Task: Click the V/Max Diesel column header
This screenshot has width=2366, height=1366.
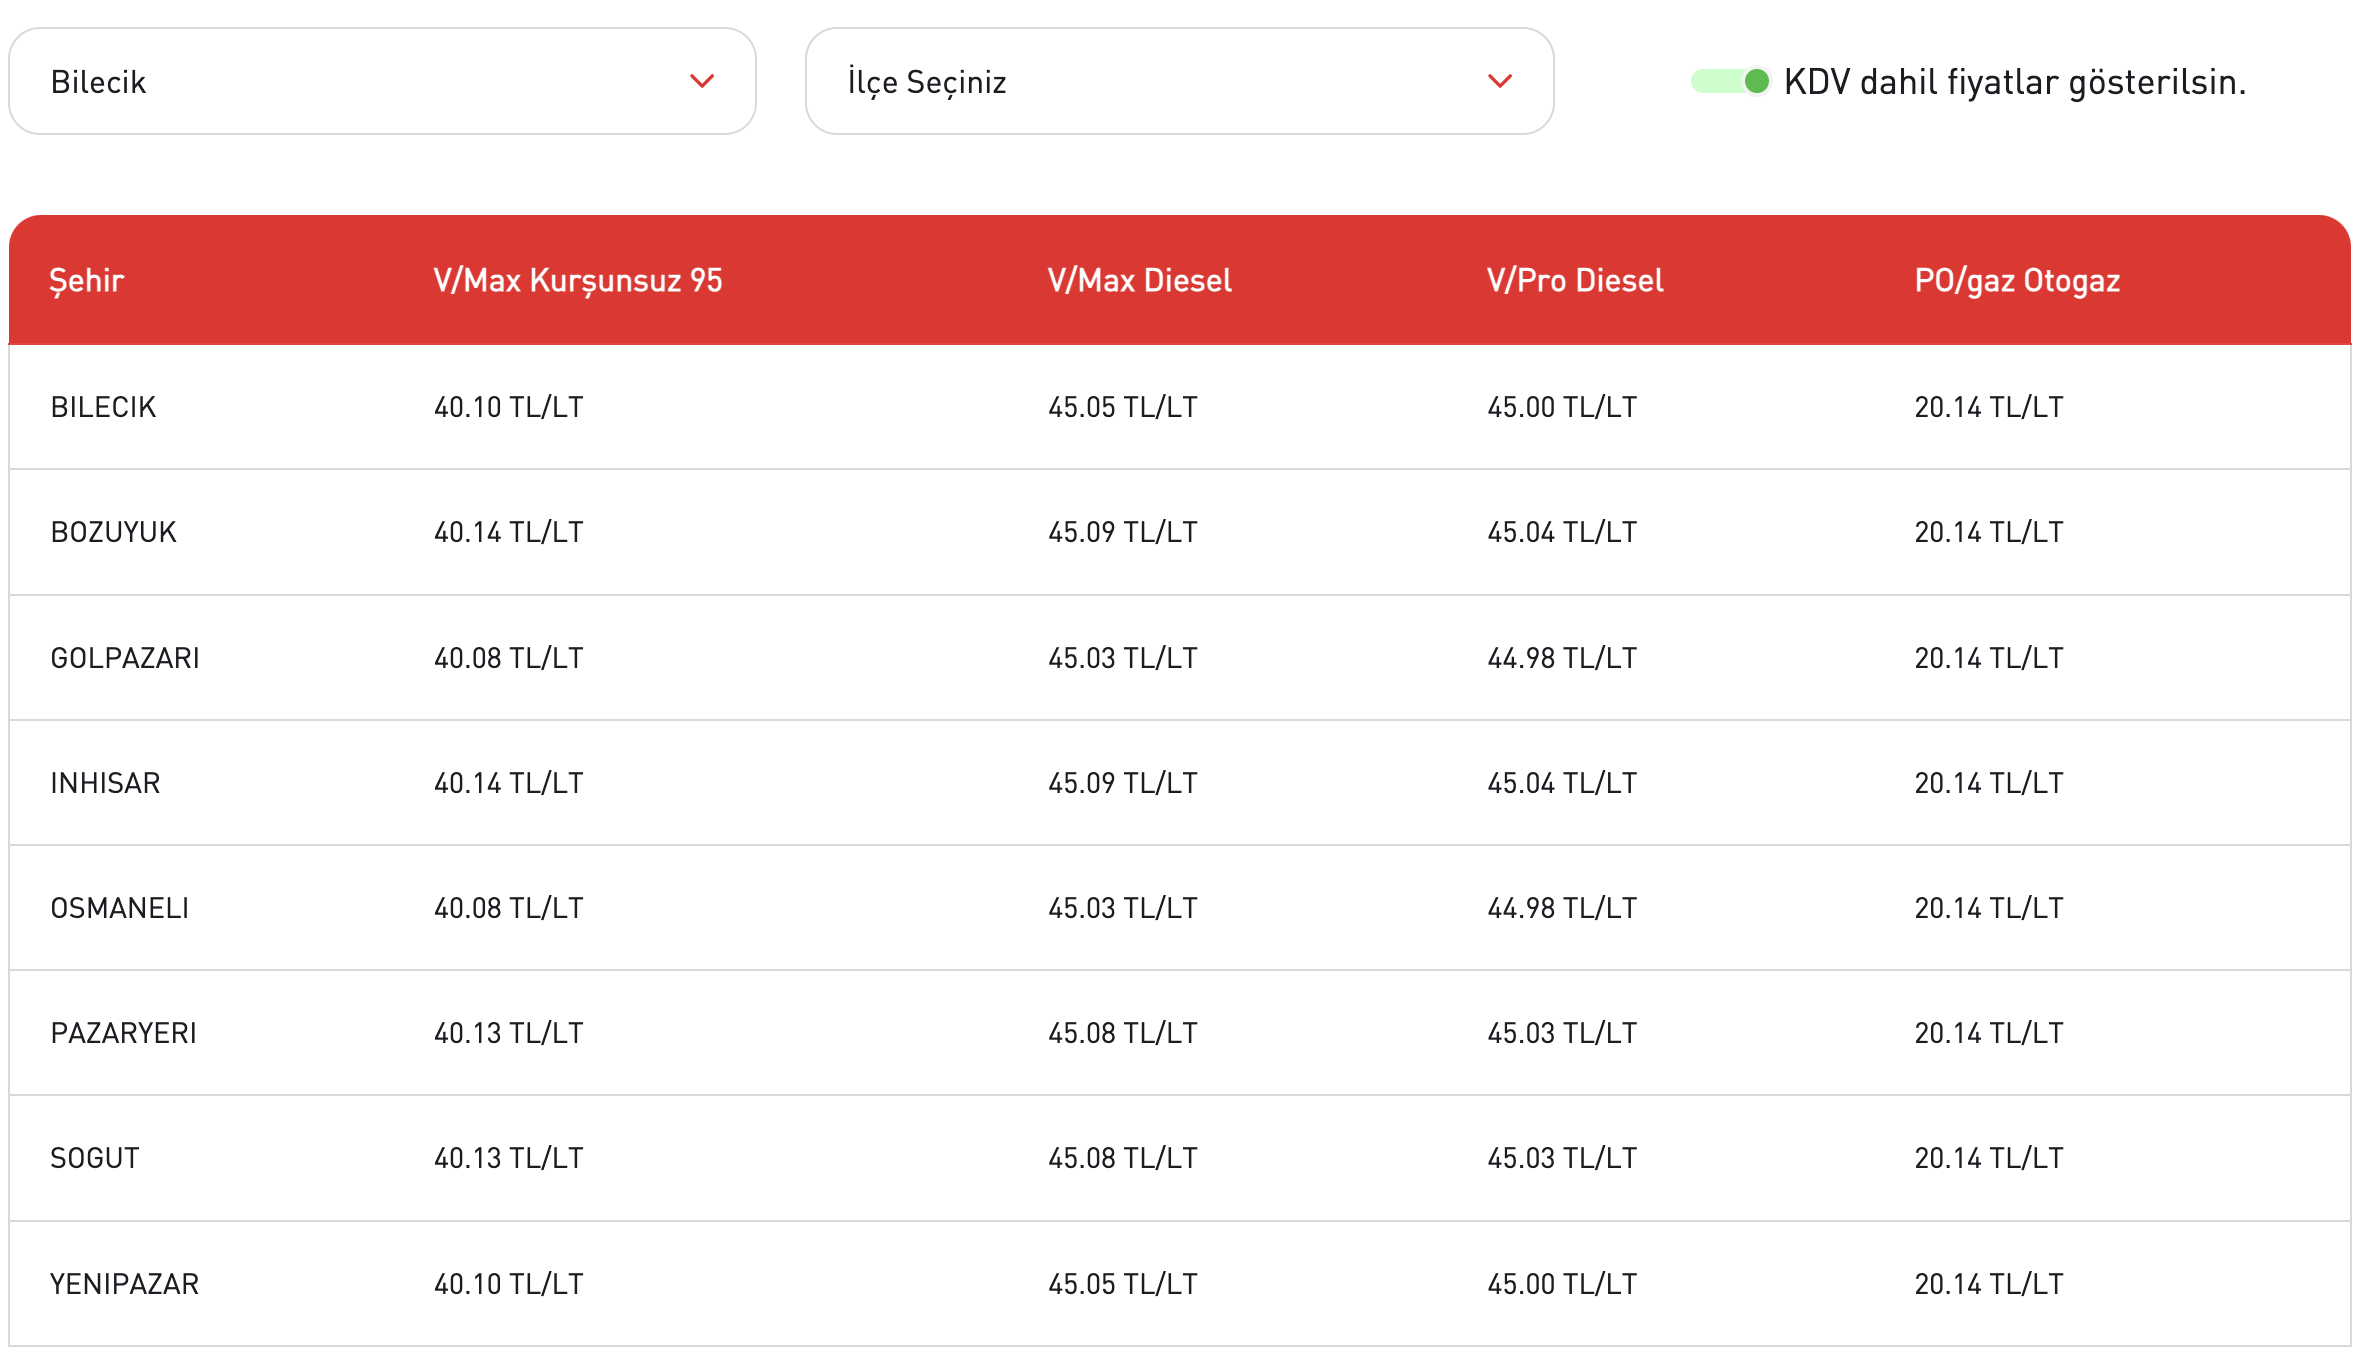Action: (1139, 281)
